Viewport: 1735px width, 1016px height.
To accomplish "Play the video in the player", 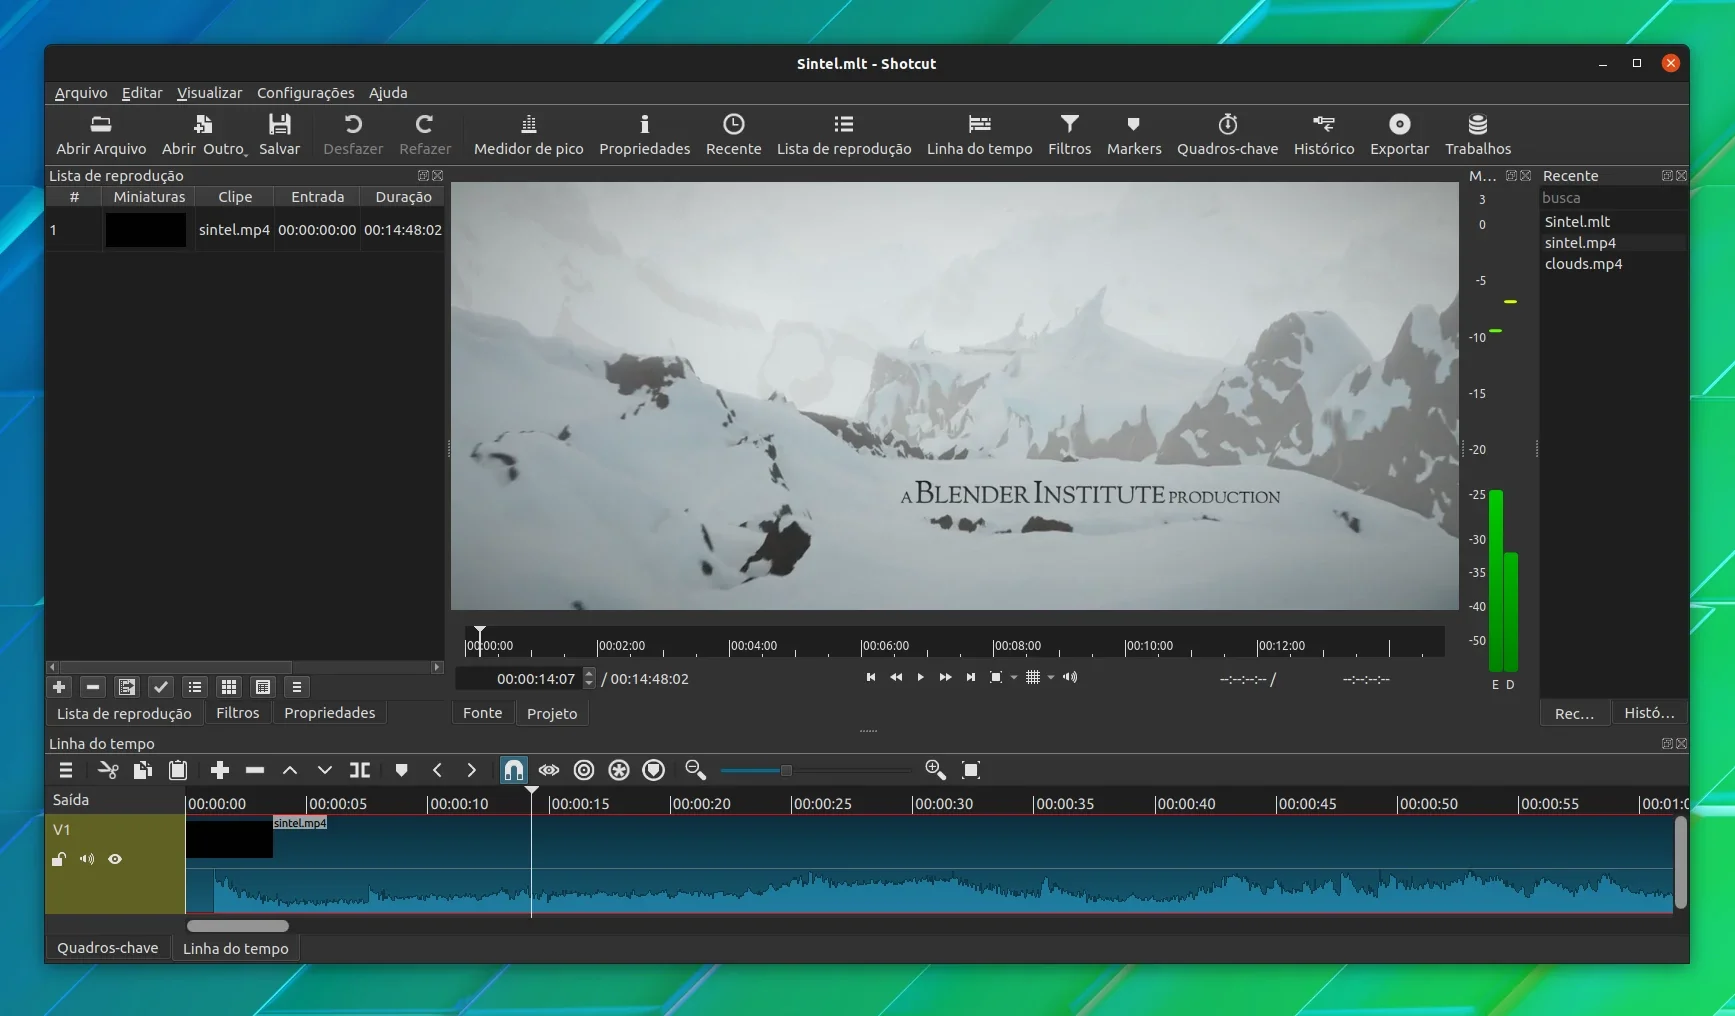I will pos(920,678).
